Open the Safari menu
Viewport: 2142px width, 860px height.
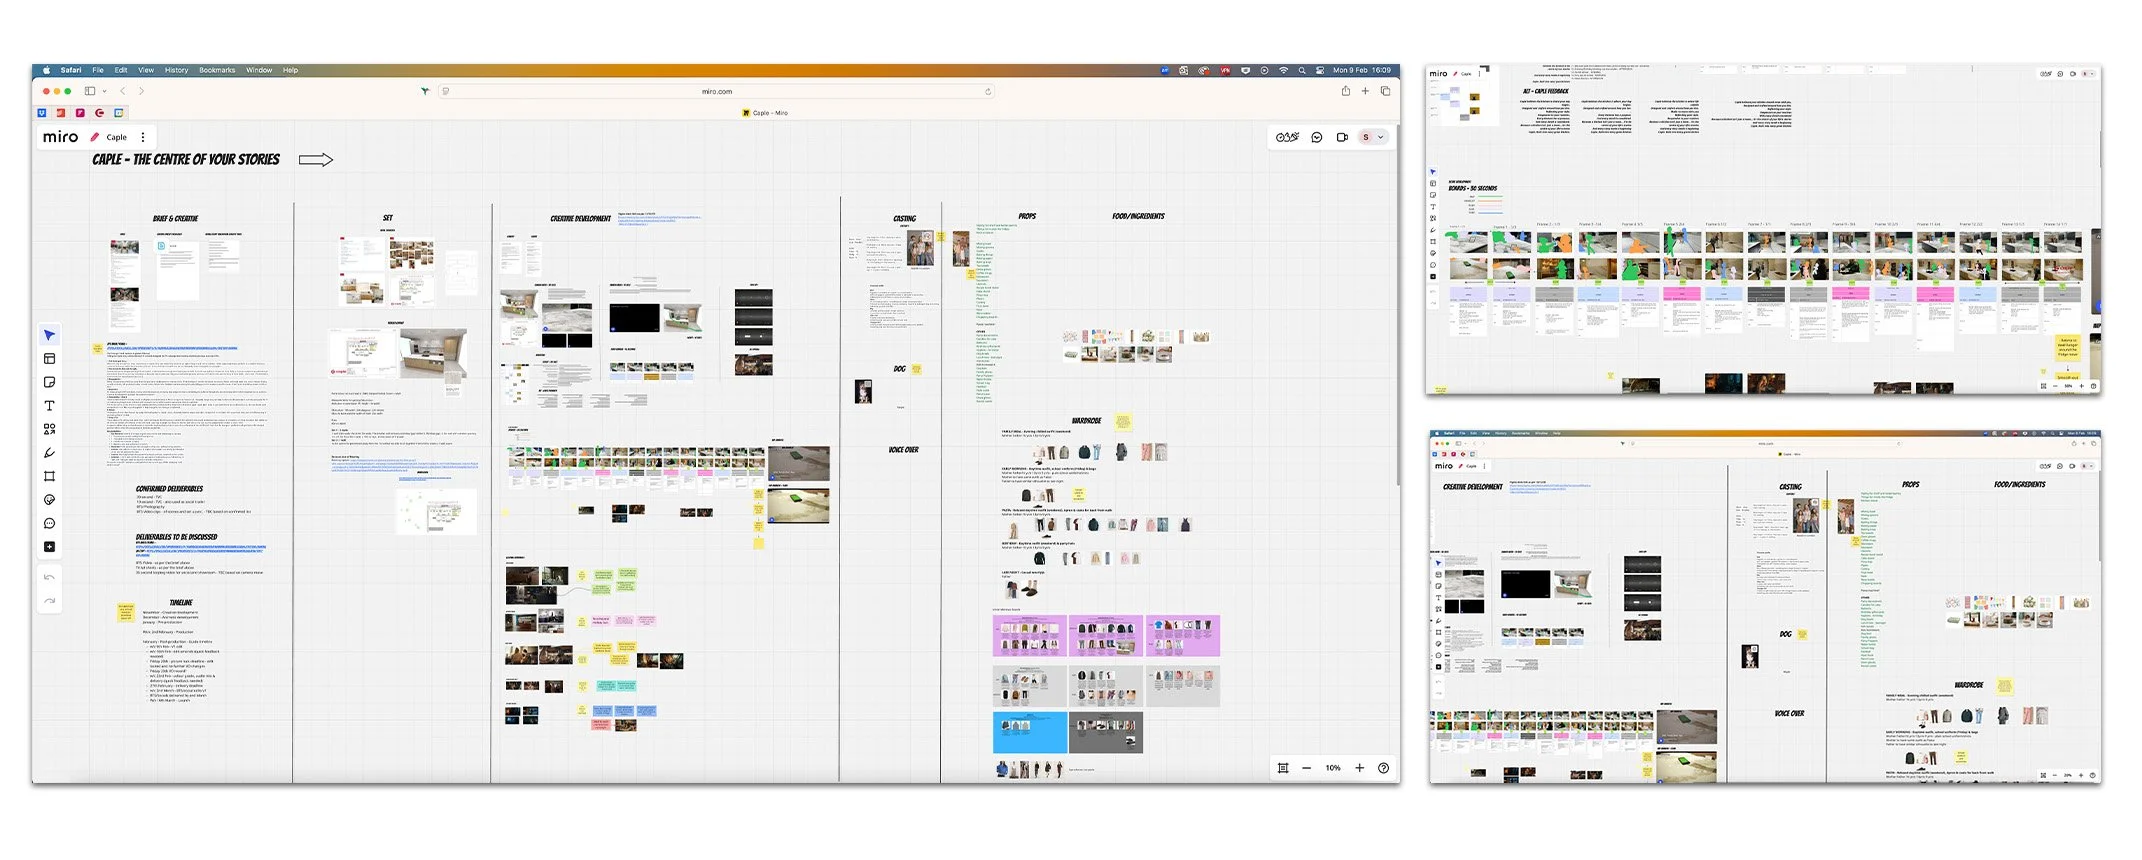pos(71,70)
